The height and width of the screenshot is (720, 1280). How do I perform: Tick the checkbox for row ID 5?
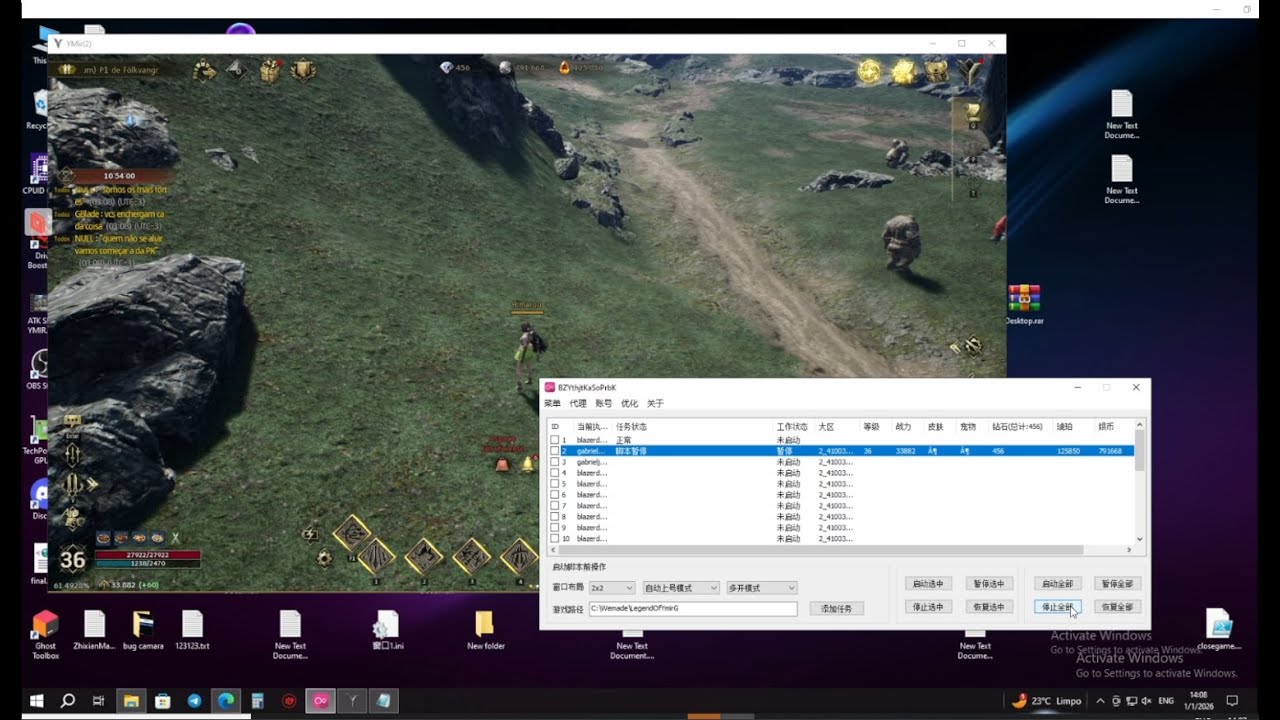pyautogui.click(x=555, y=484)
